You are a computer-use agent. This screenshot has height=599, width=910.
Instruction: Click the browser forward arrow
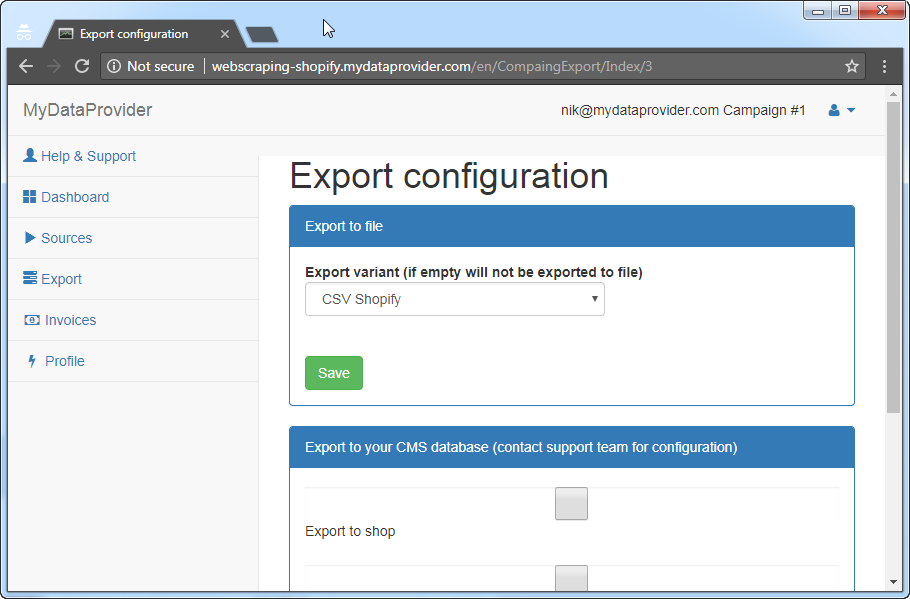tap(54, 66)
